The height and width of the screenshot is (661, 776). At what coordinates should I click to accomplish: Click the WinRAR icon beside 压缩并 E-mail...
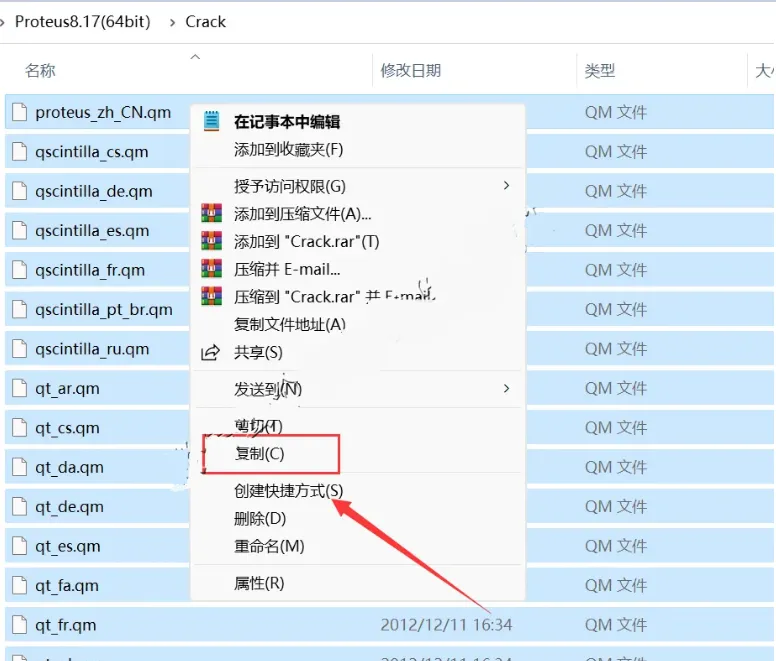tap(211, 269)
